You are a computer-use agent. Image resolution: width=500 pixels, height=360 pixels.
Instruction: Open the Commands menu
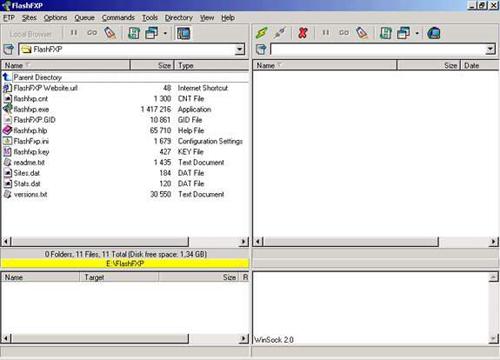(x=118, y=18)
